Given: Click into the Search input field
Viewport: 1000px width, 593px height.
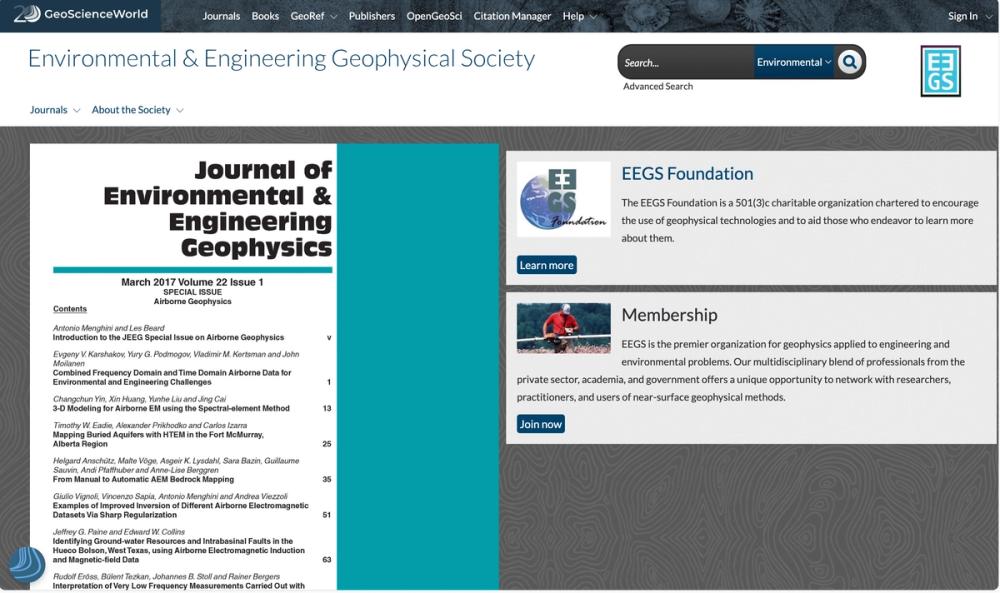Looking at the screenshot, I should 686,62.
